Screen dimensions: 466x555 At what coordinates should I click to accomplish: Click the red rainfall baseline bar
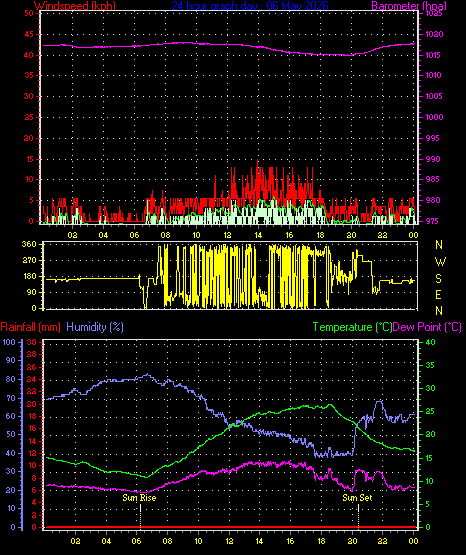(x=230, y=527)
